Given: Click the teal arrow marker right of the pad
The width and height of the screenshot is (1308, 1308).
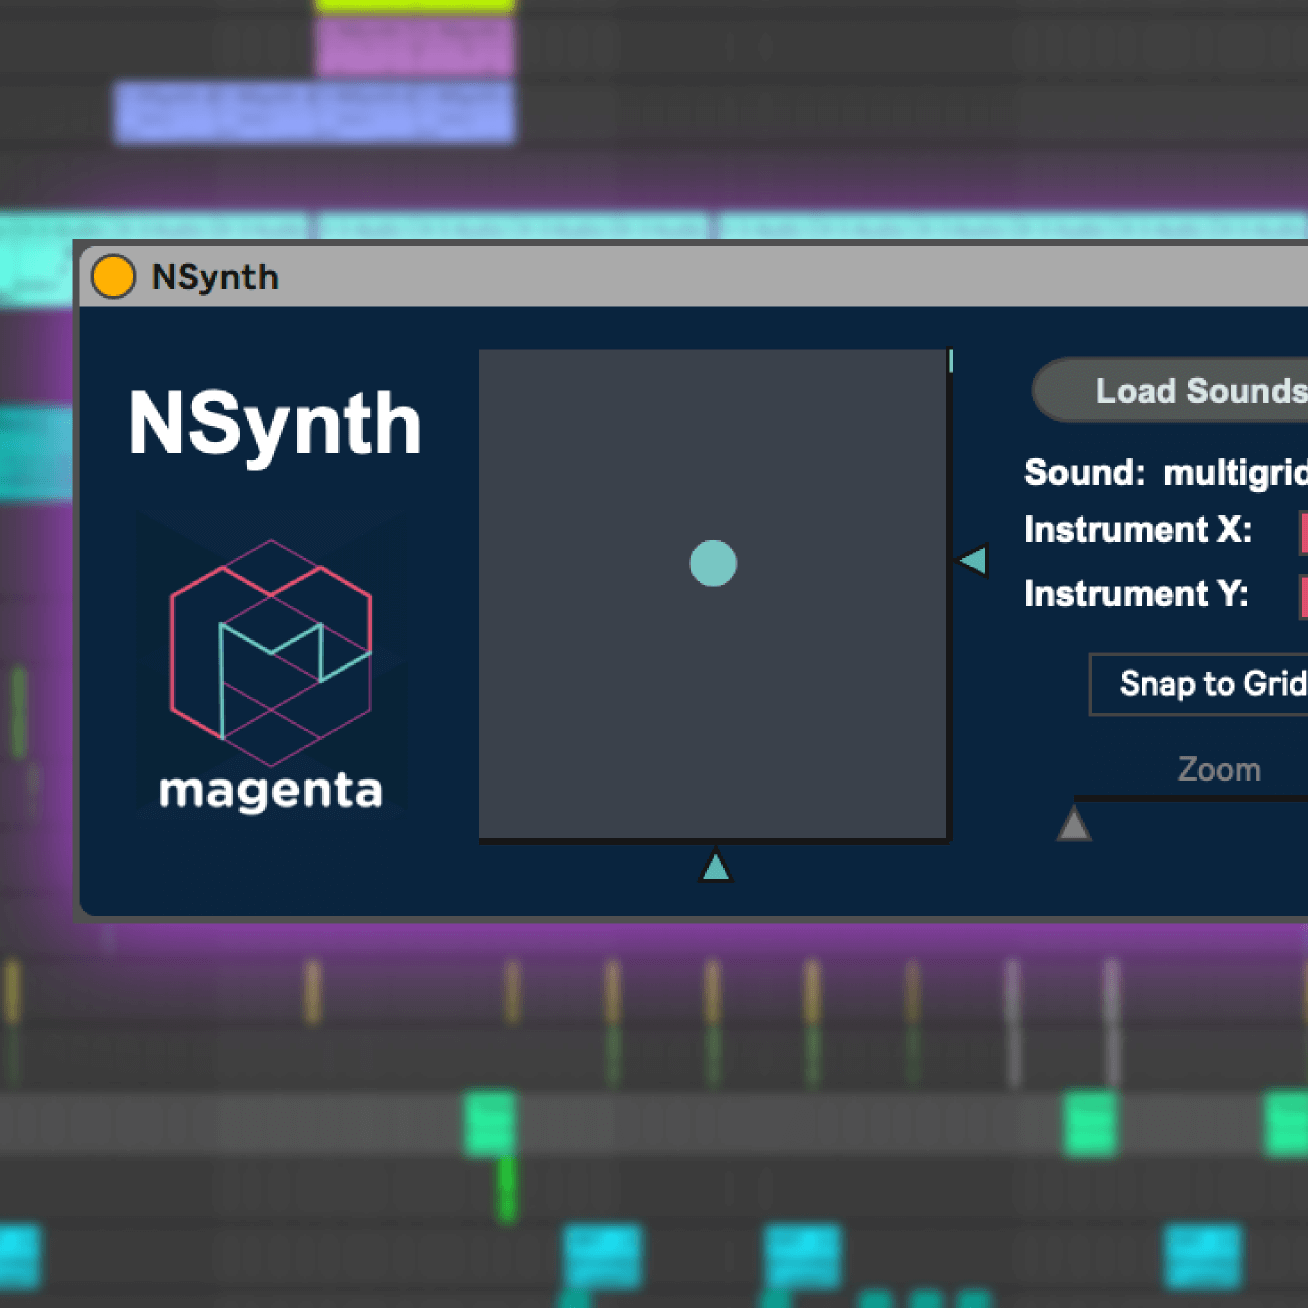Looking at the screenshot, I should 973,560.
